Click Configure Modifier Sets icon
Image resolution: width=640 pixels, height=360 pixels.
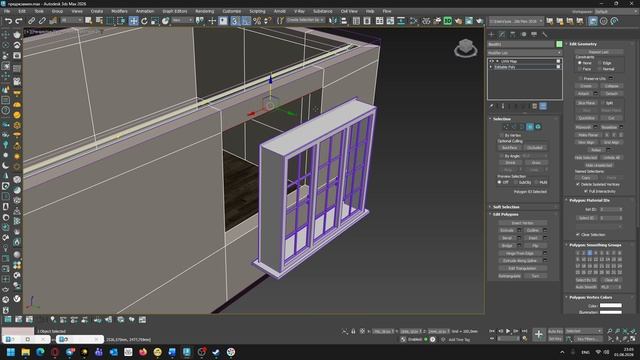[x=535, y=106]
